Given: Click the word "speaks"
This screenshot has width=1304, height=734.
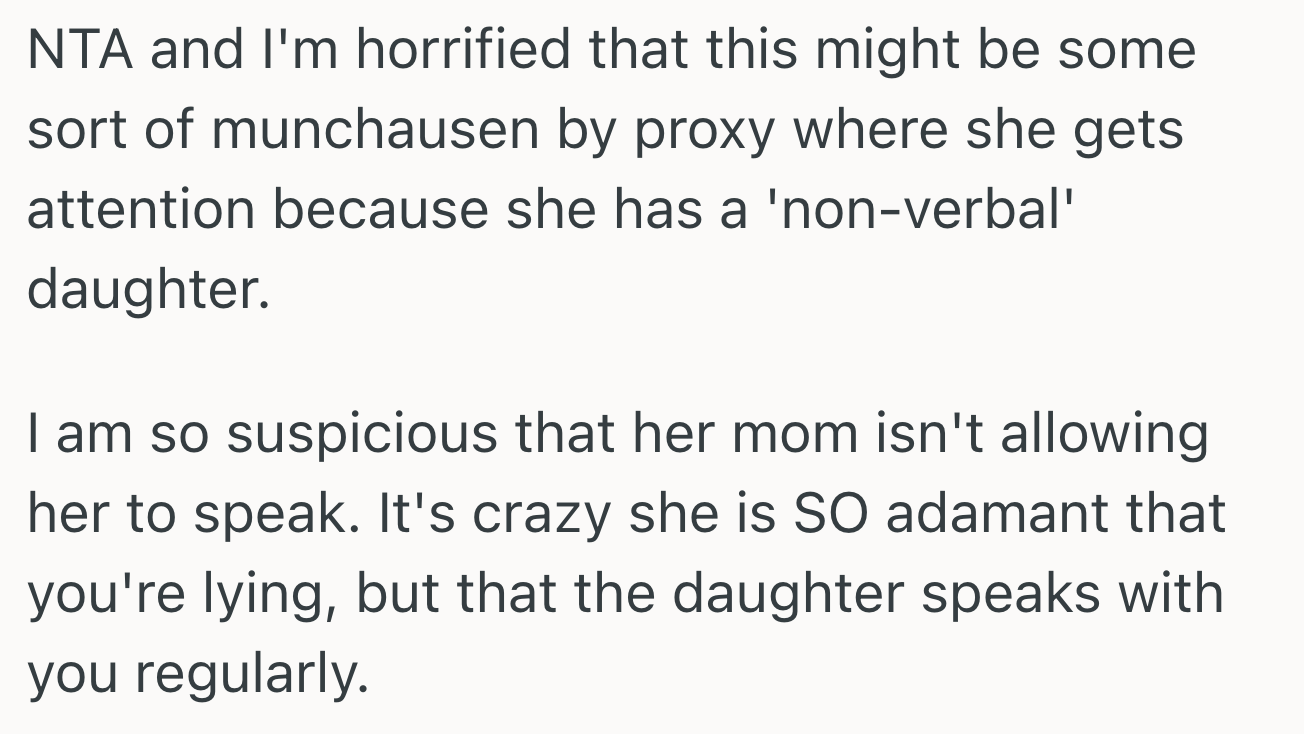Looking at the screenshot, I should 1008,595.
